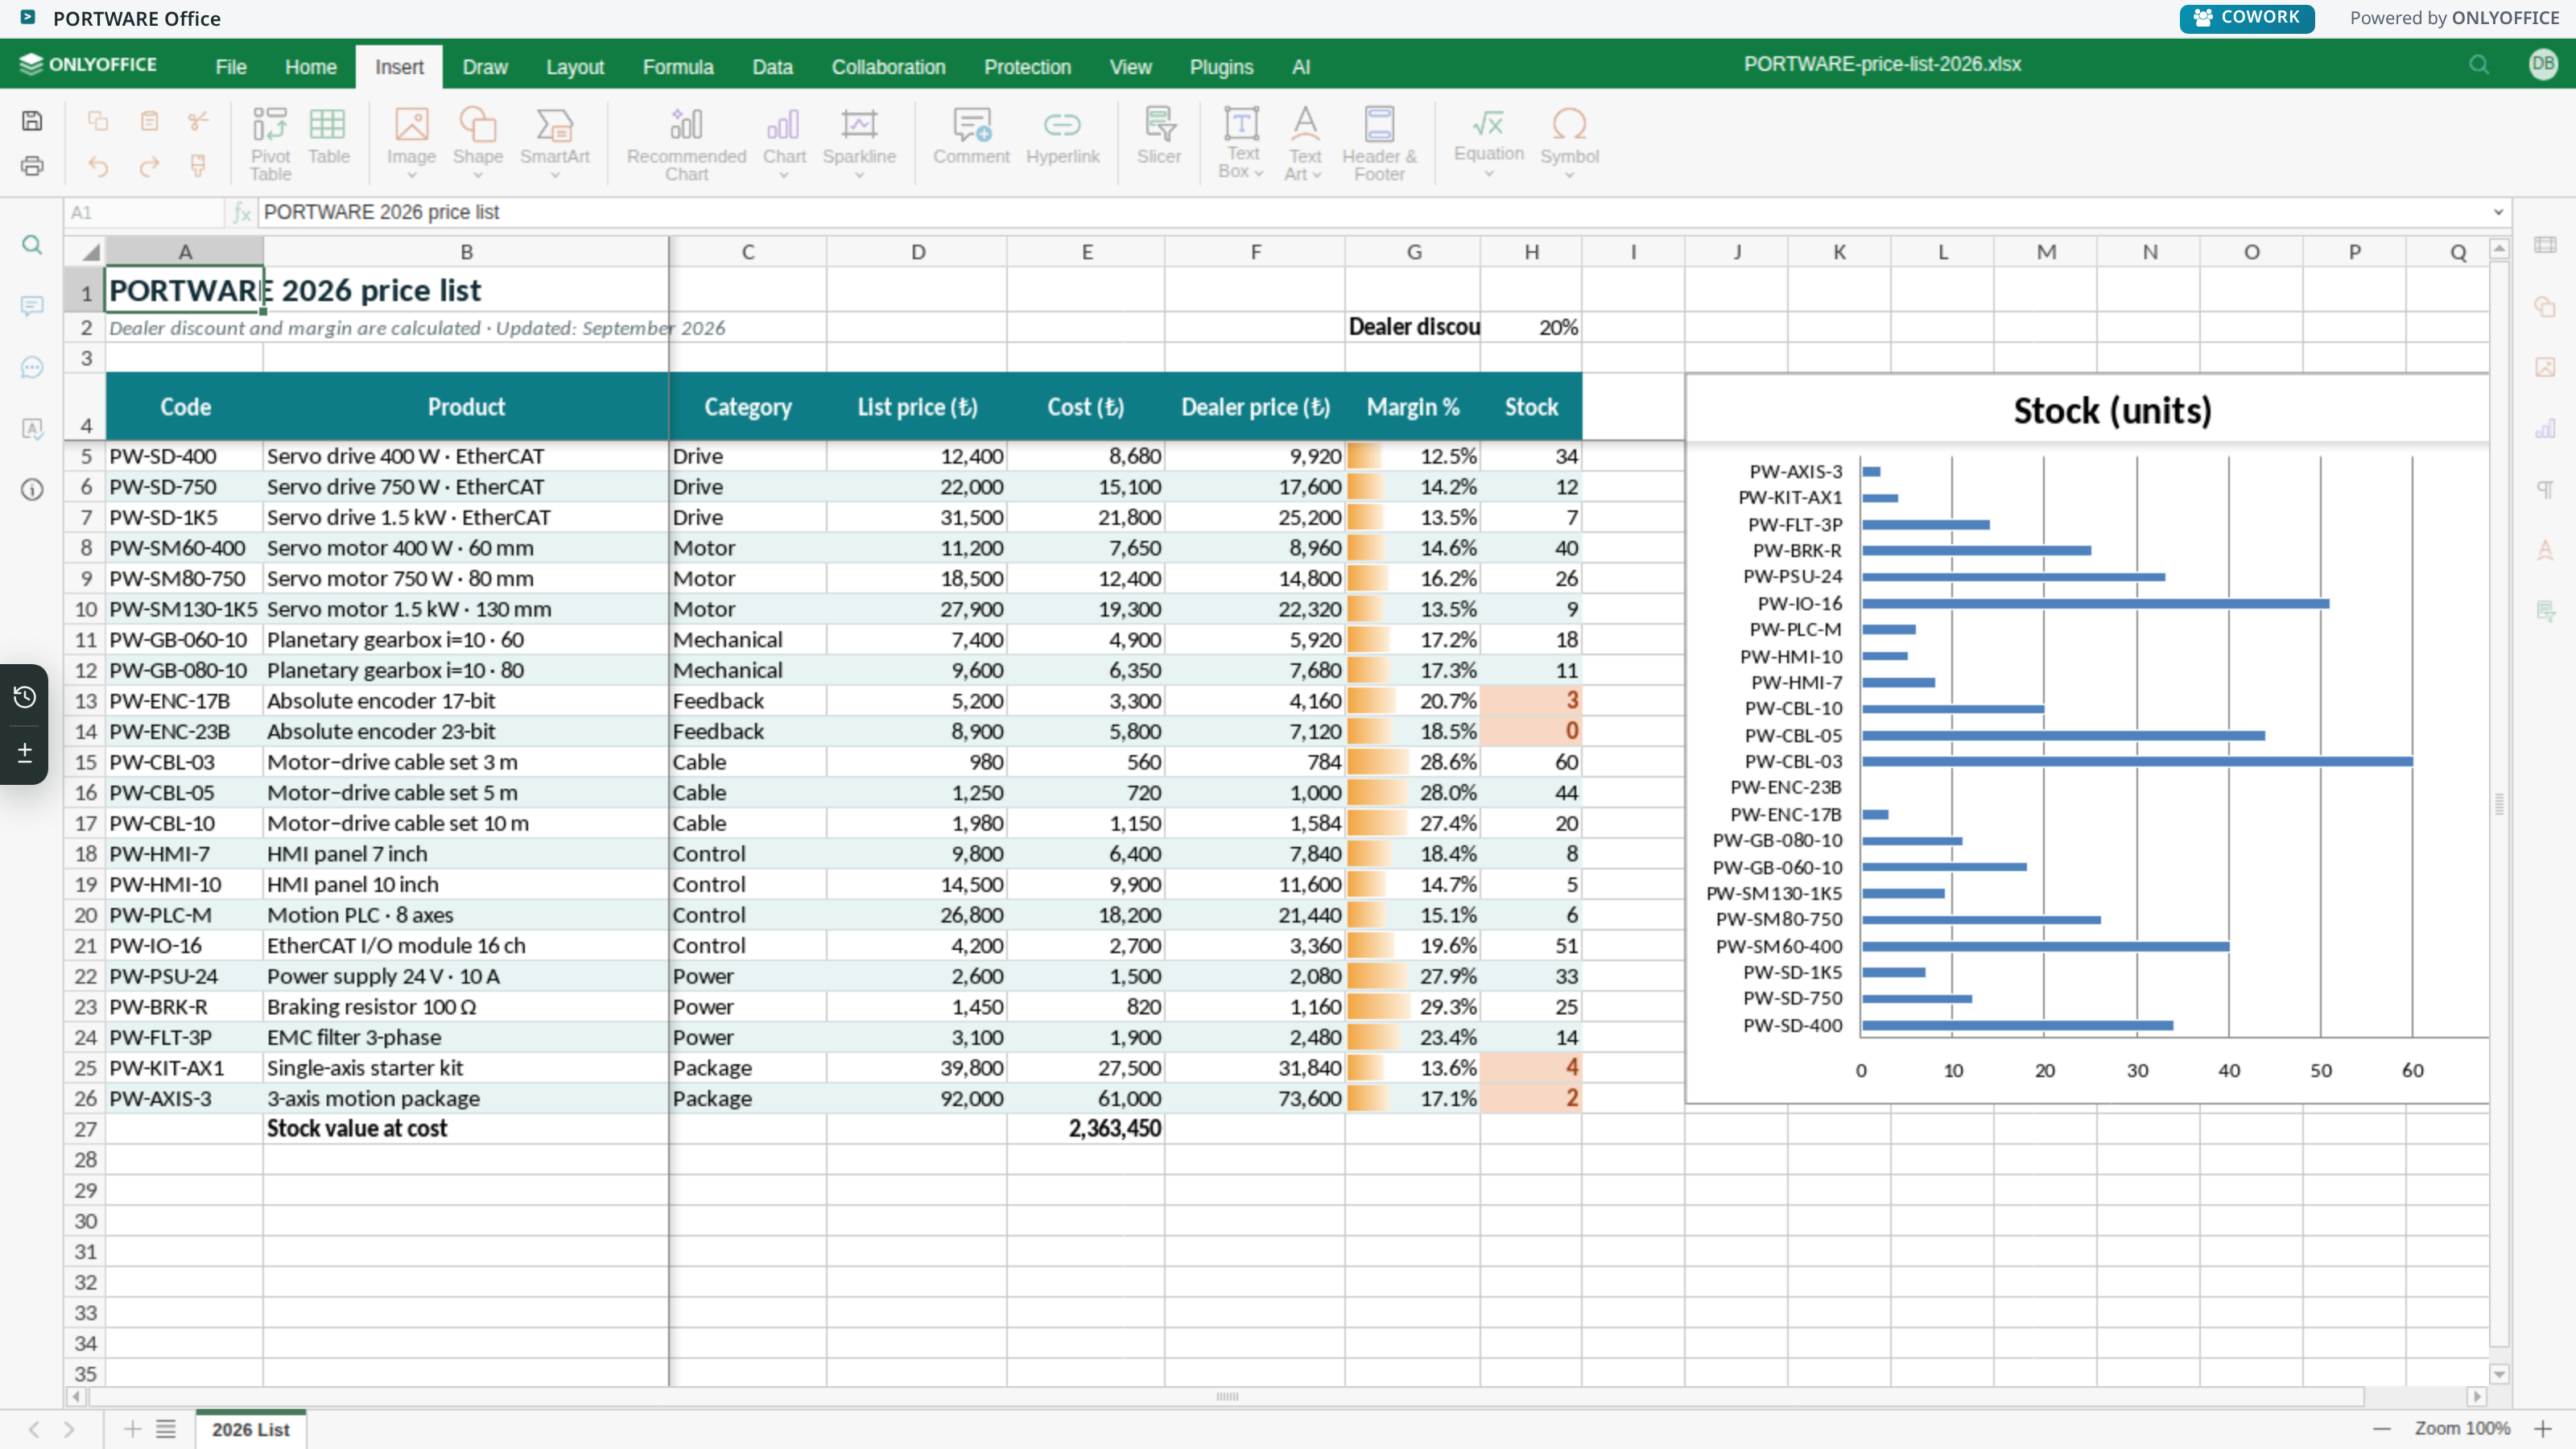Zoom out with the minus button

[x=2382, y=1428]
